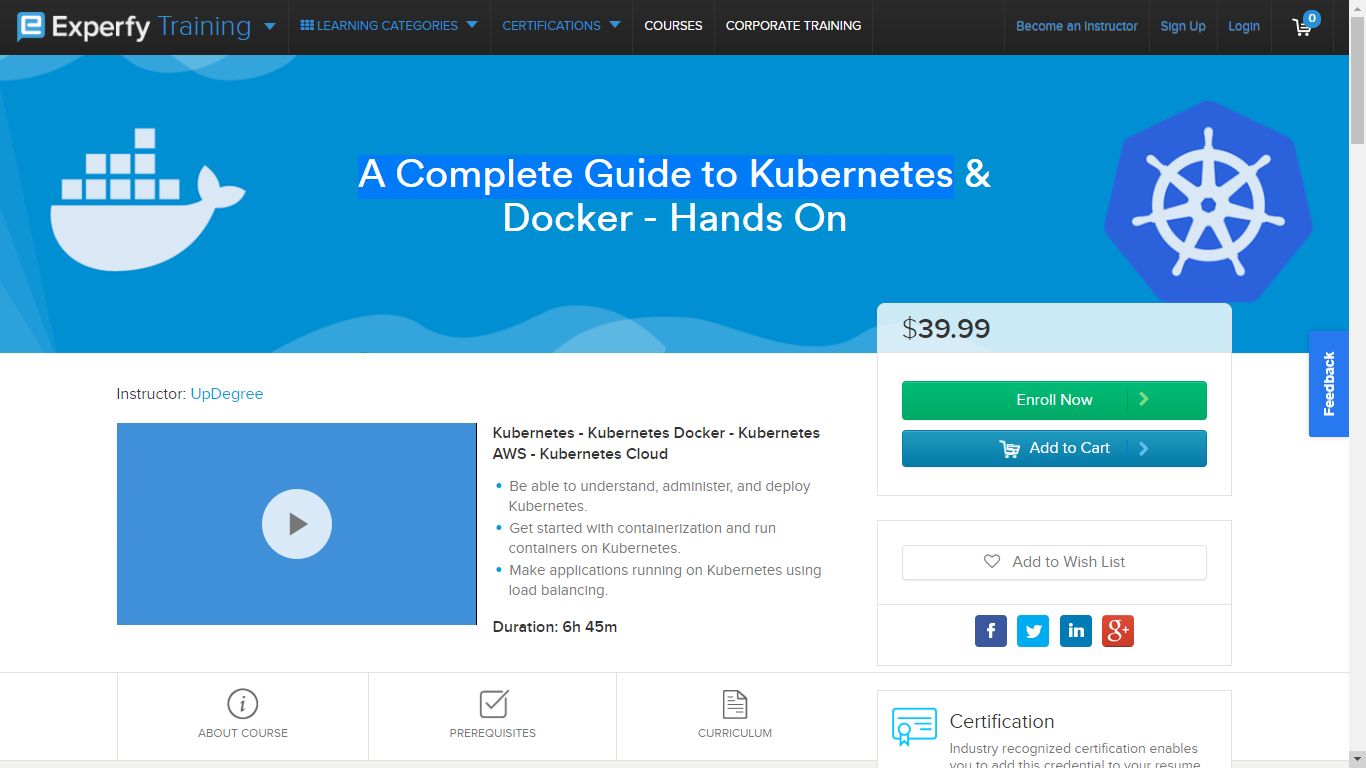The width and height of the screenshot is (1366, 768).
Task: Click the Duration: 6h 45m text
Action: click(555, 627)
